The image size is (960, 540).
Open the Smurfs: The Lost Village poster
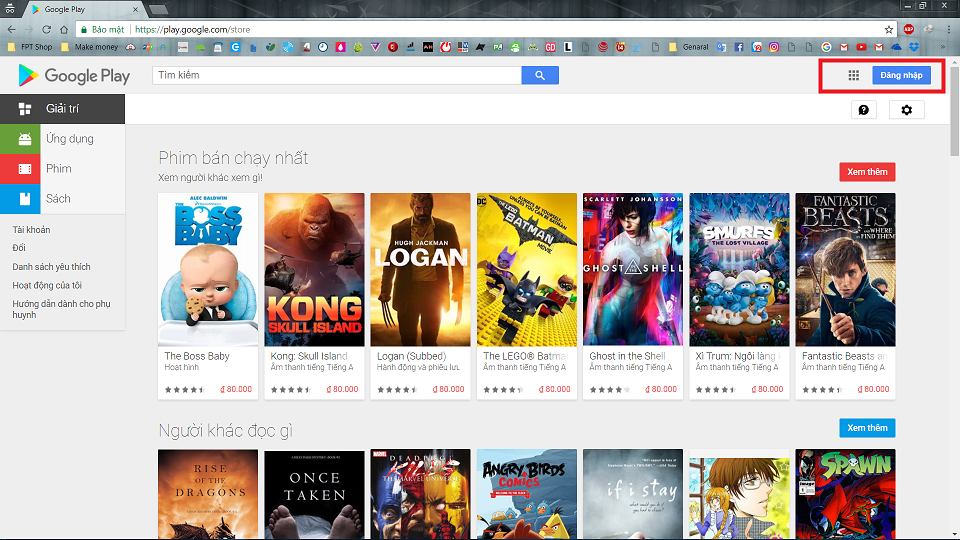(739, 270)
